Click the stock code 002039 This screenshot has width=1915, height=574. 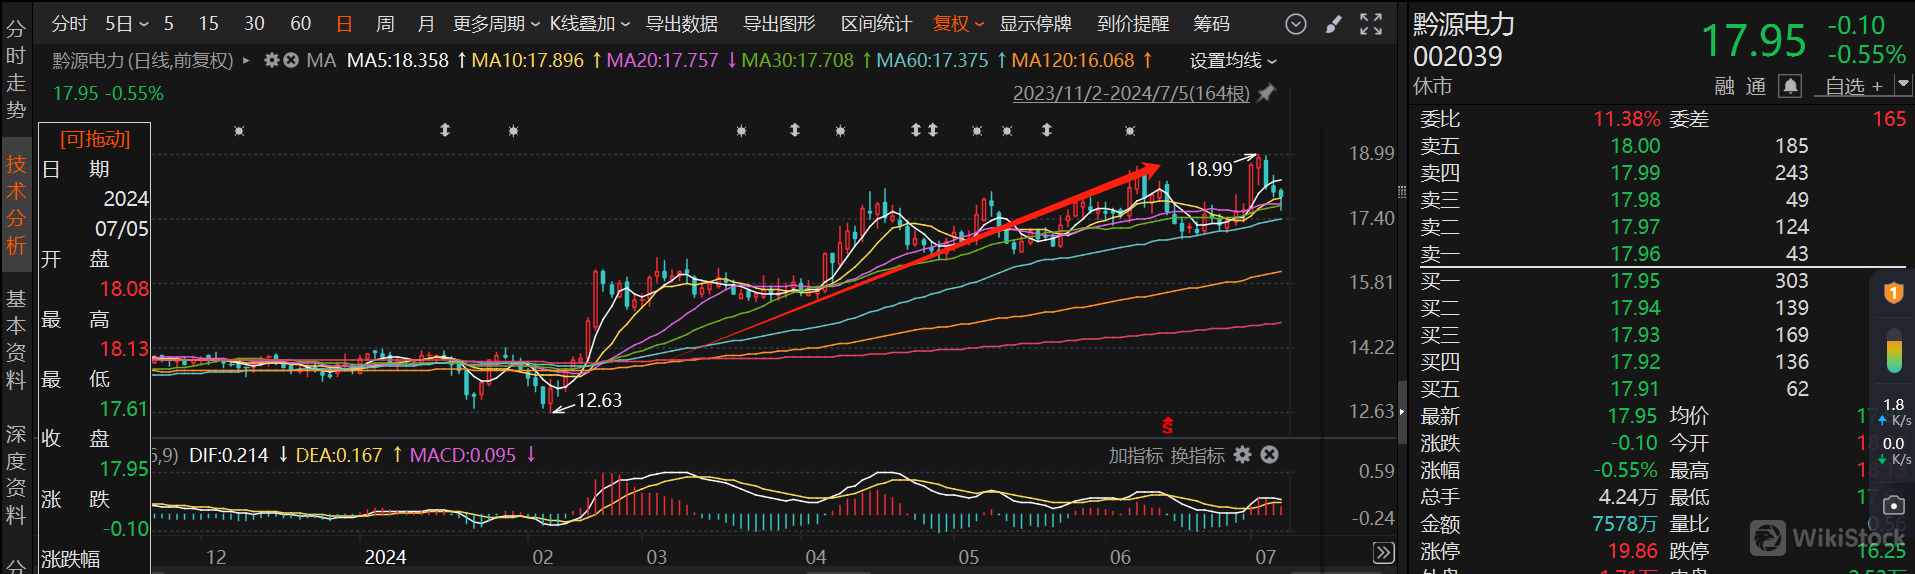pos(1457,57)
